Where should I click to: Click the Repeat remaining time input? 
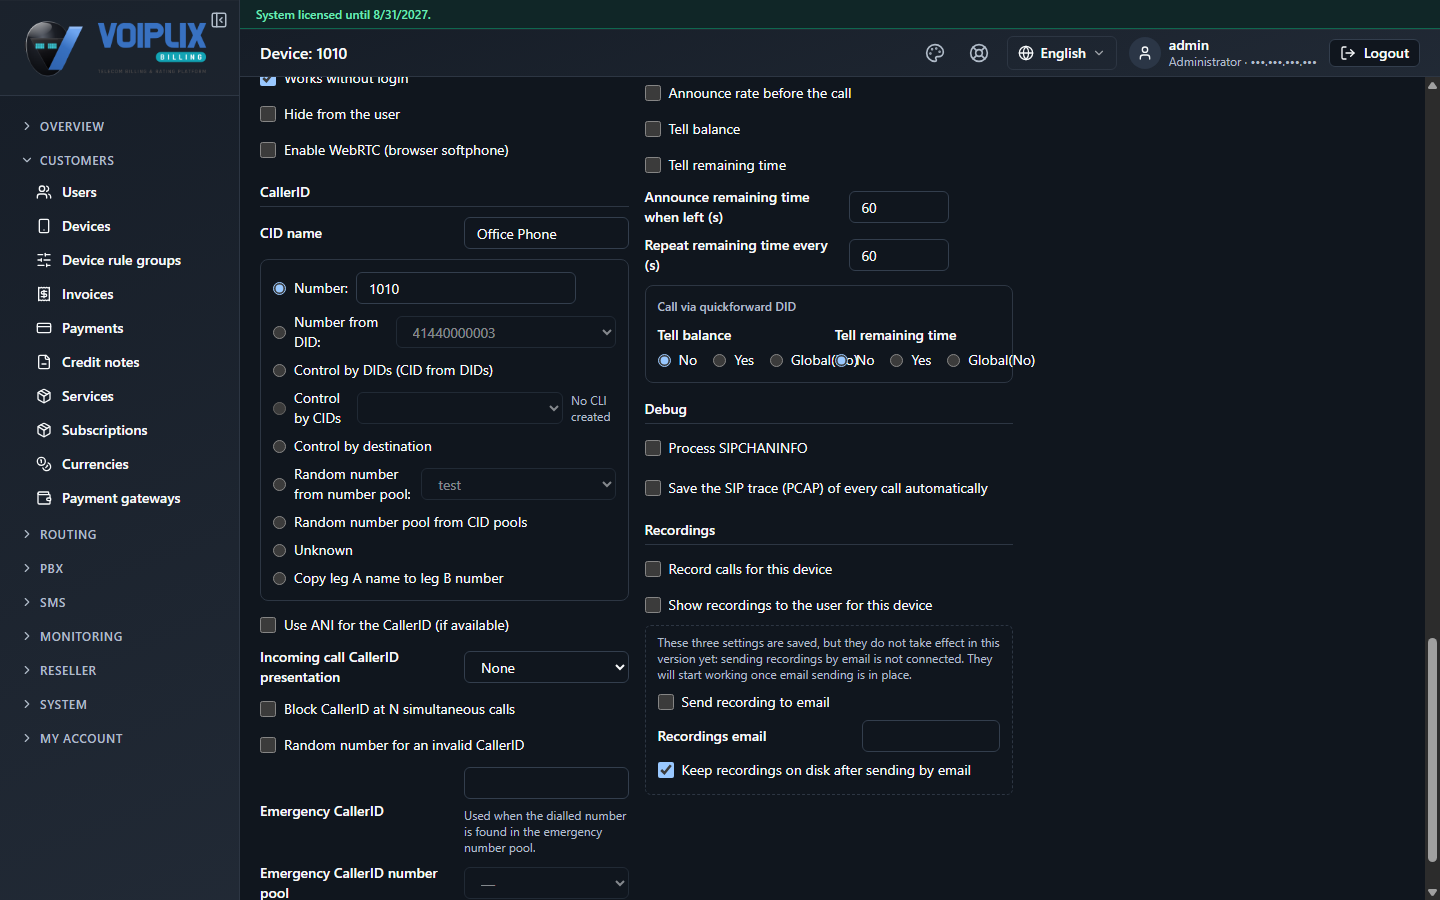[x=898, y=255]
